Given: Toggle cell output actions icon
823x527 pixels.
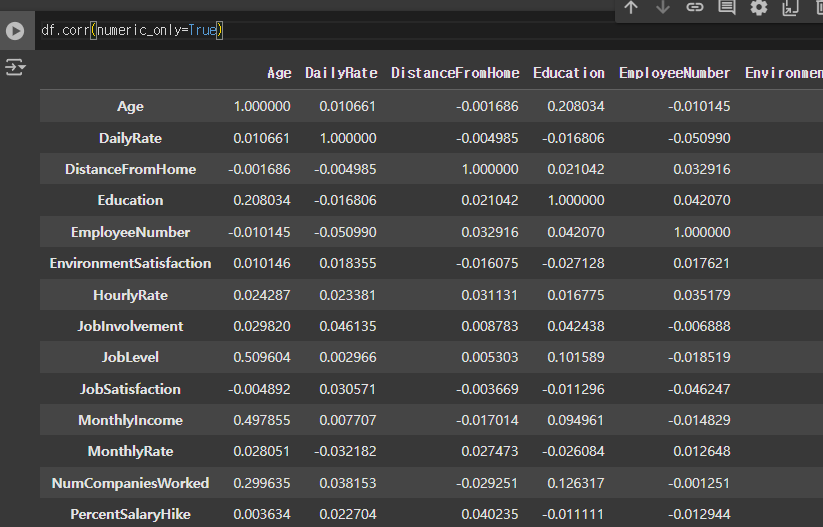Looking at the screenshot, I should tap(15, 67).
